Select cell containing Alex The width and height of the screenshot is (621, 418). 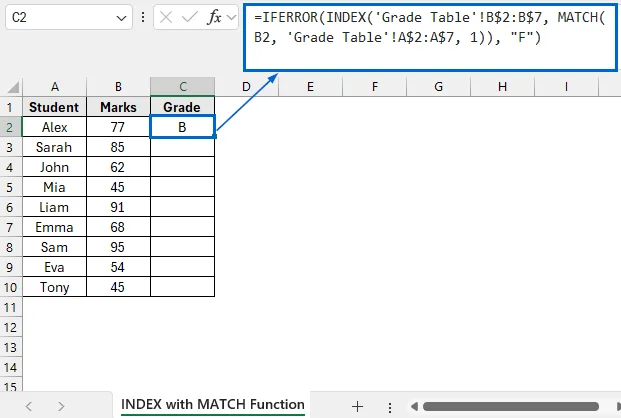(x=54, y=127)
